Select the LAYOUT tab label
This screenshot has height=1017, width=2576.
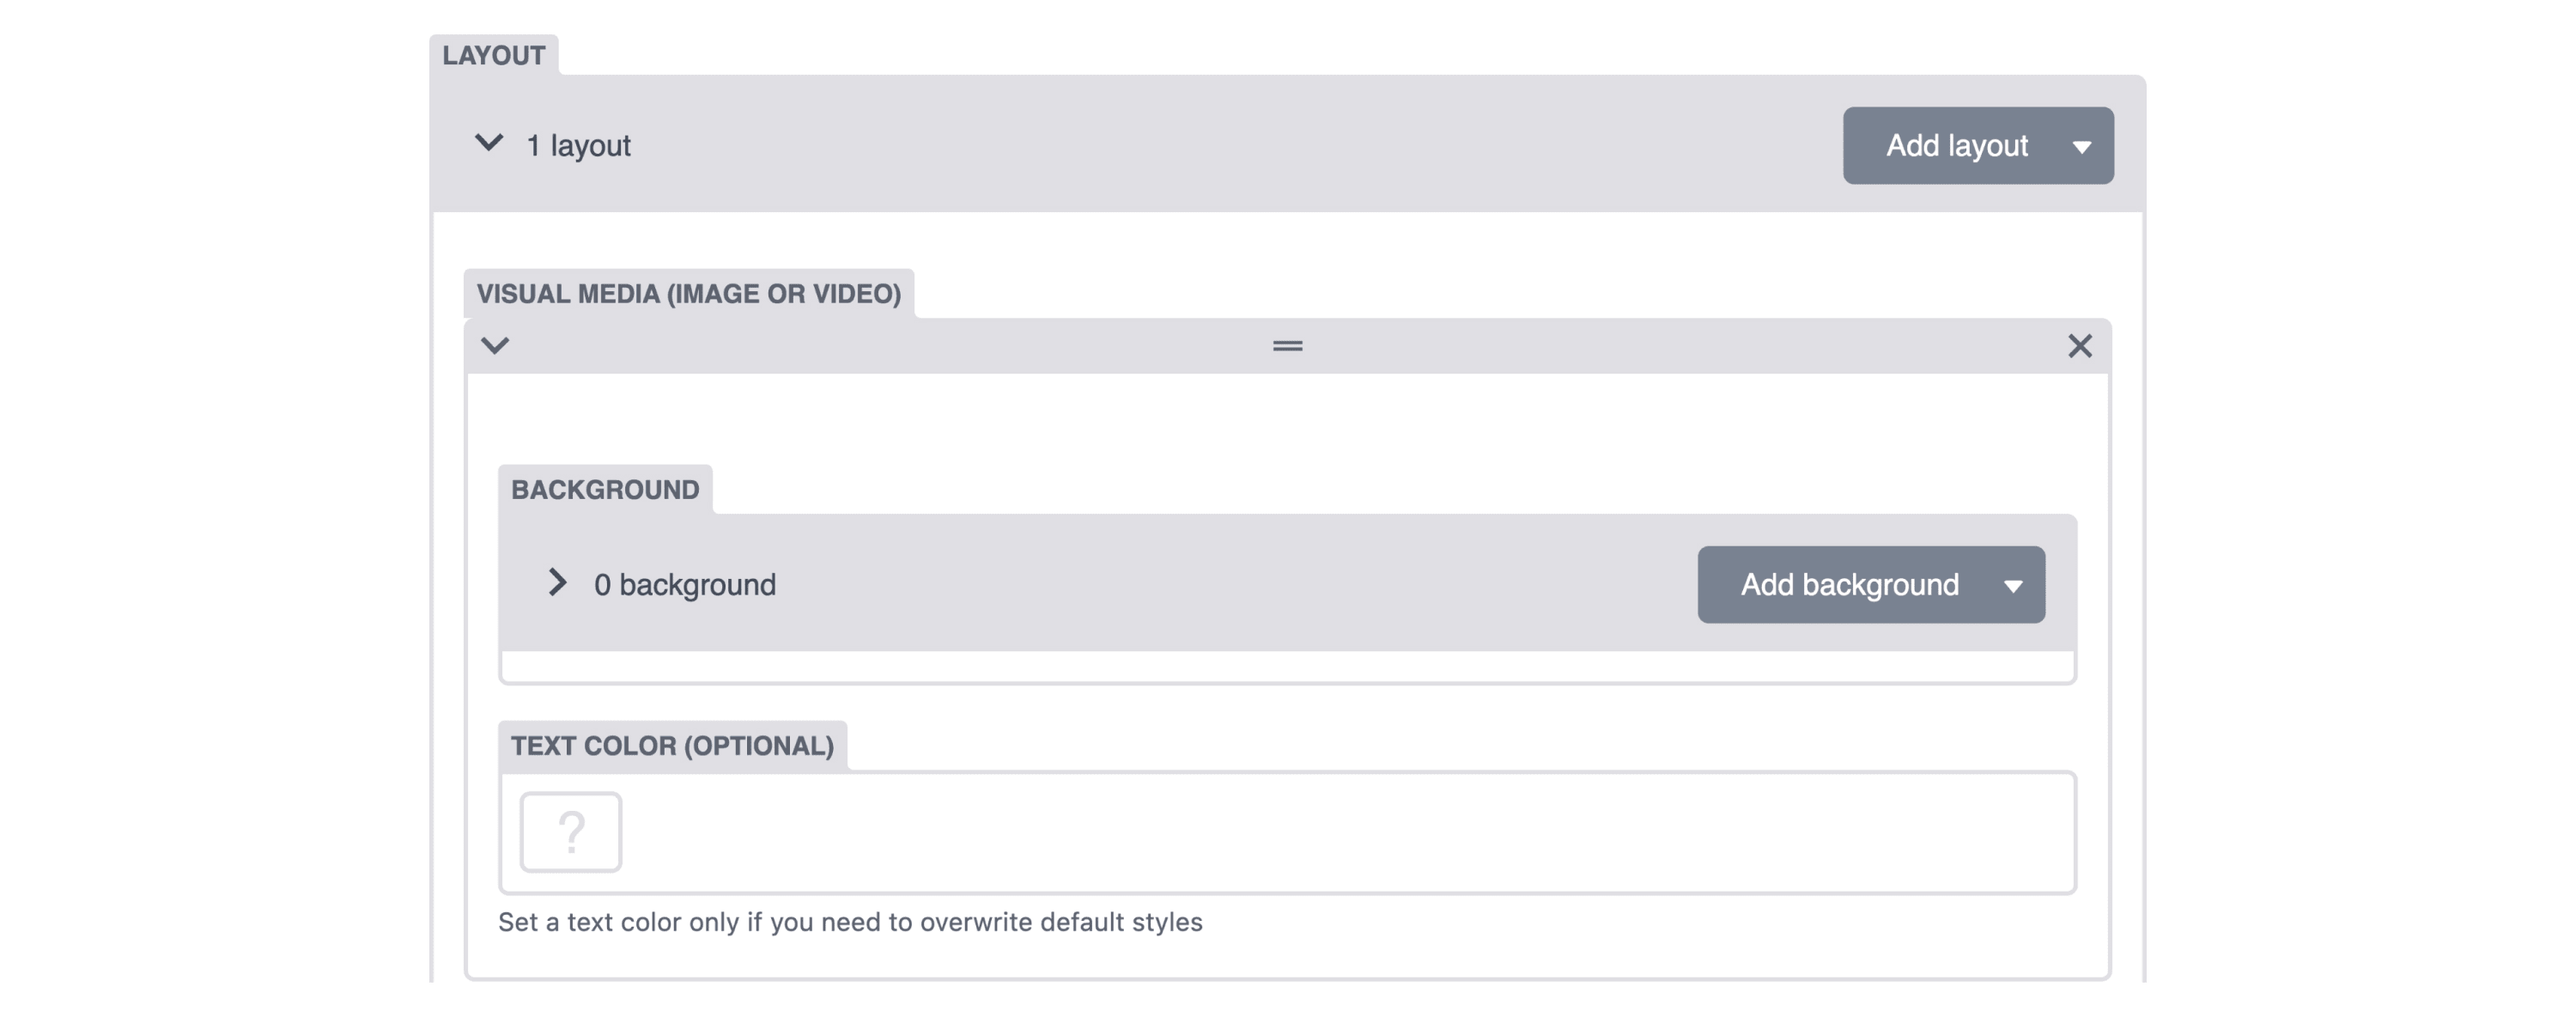(x=494, y=55)
